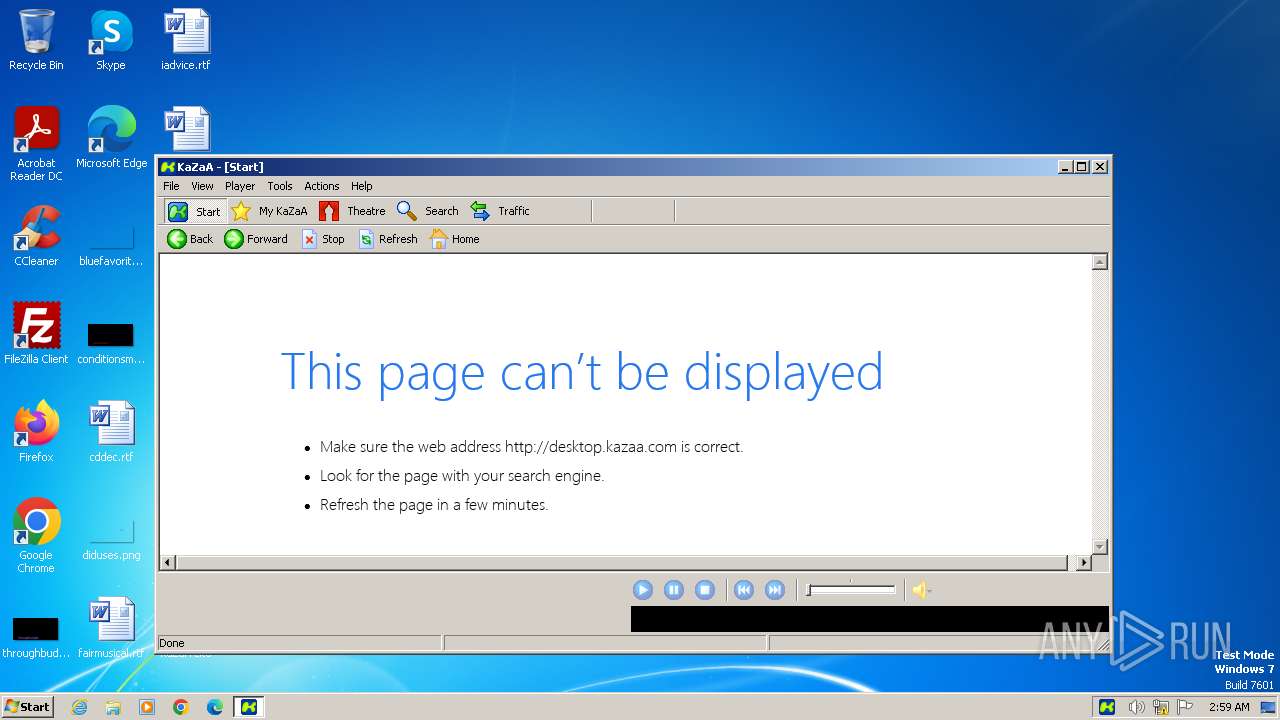
Task: Mute the player speaker icon
Action: click(x=921, y=590)
